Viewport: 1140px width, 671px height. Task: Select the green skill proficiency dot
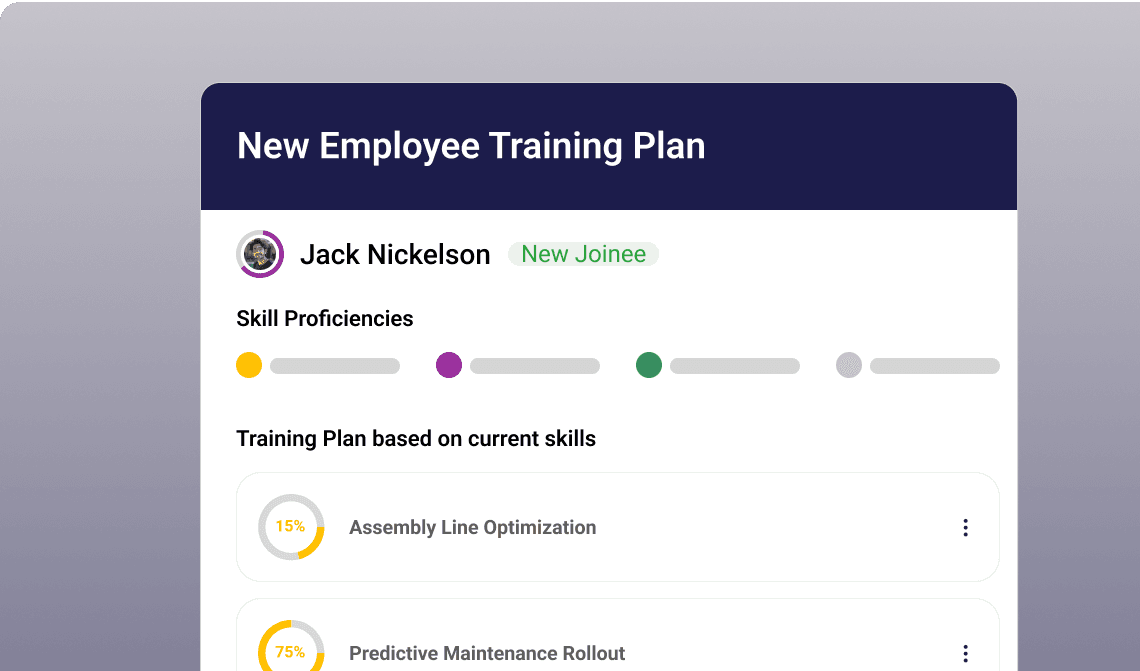click(x=648, y=365)
